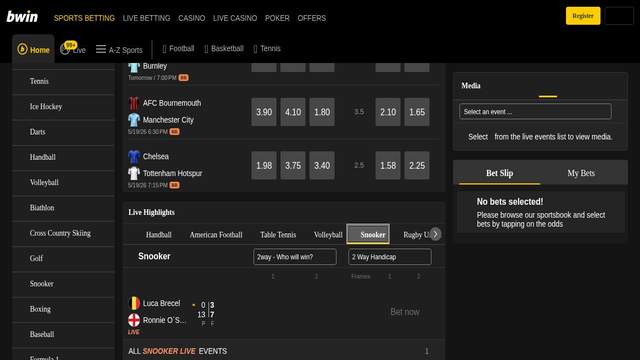Click Belgium flag beside Luca Brecel
Image resolution: width=640 pixels, height=360 pixels.
tap(134, 303)
